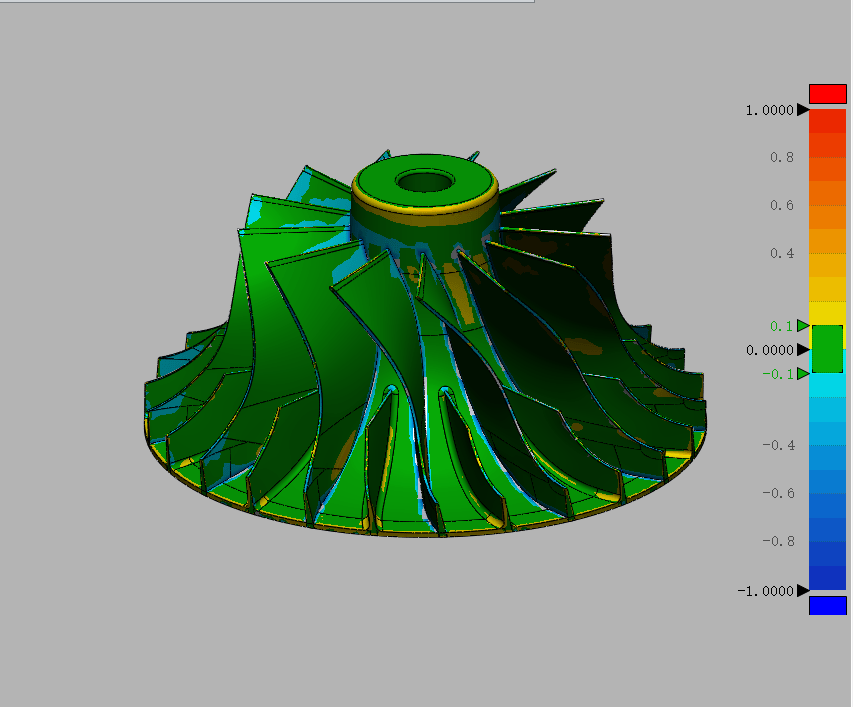Click the blue under-range swatch below legend

pos(827,605)
